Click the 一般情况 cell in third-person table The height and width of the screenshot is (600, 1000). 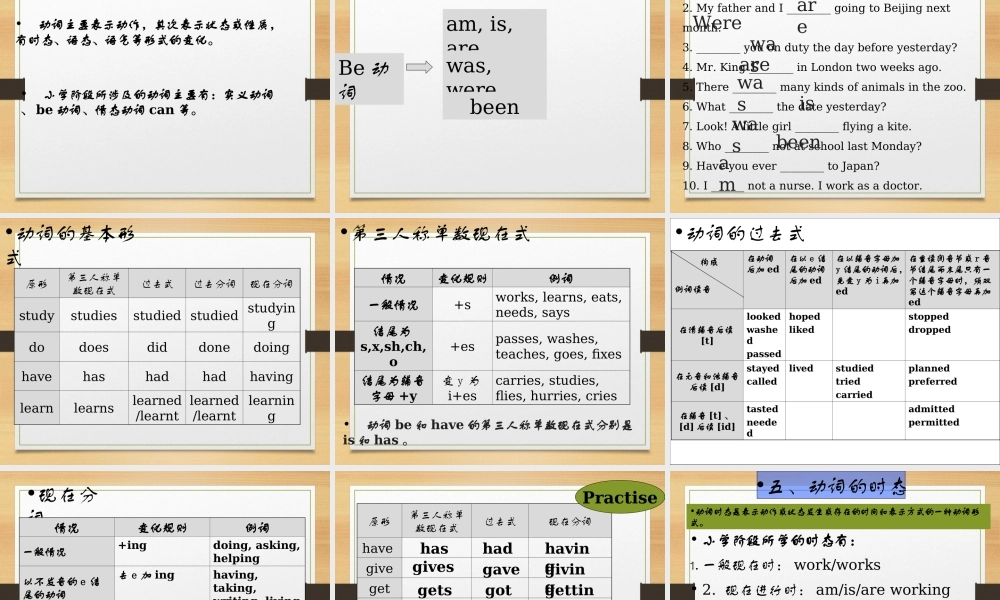click(393, 305)
